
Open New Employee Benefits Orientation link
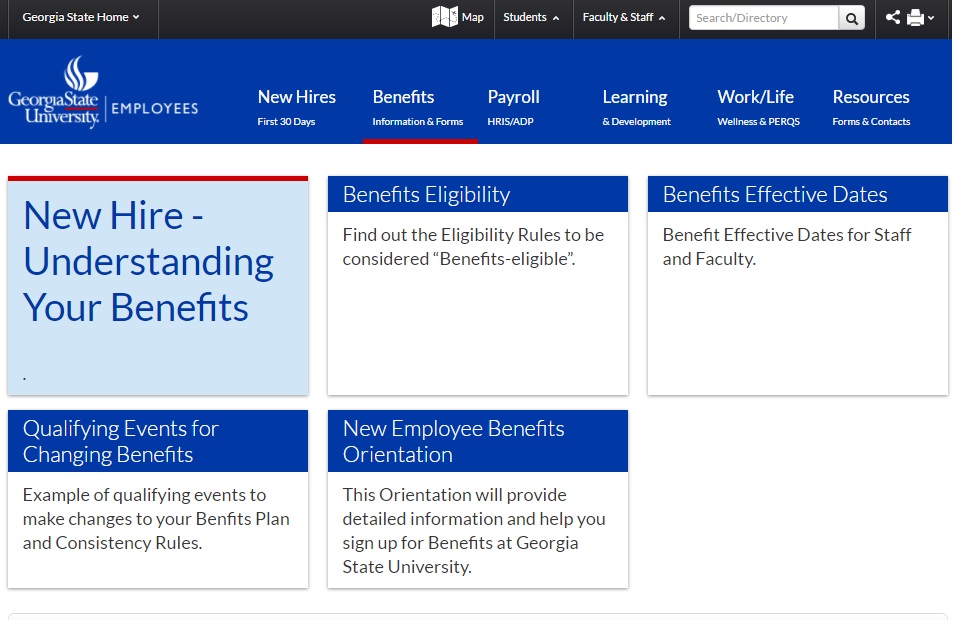click(453, 441)
